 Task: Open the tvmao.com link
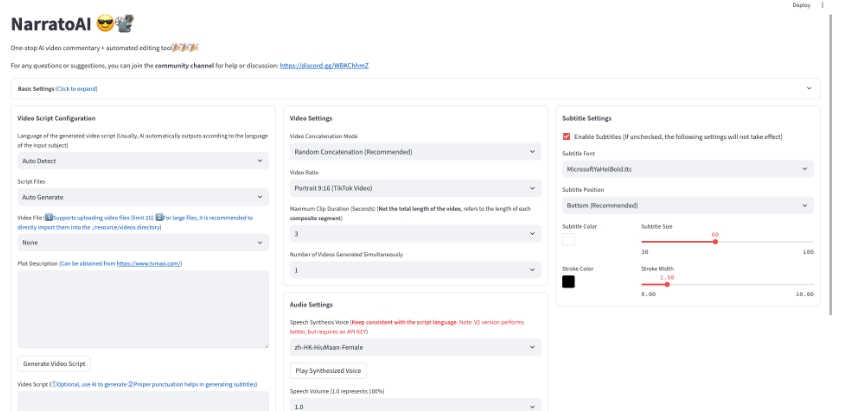148,263
